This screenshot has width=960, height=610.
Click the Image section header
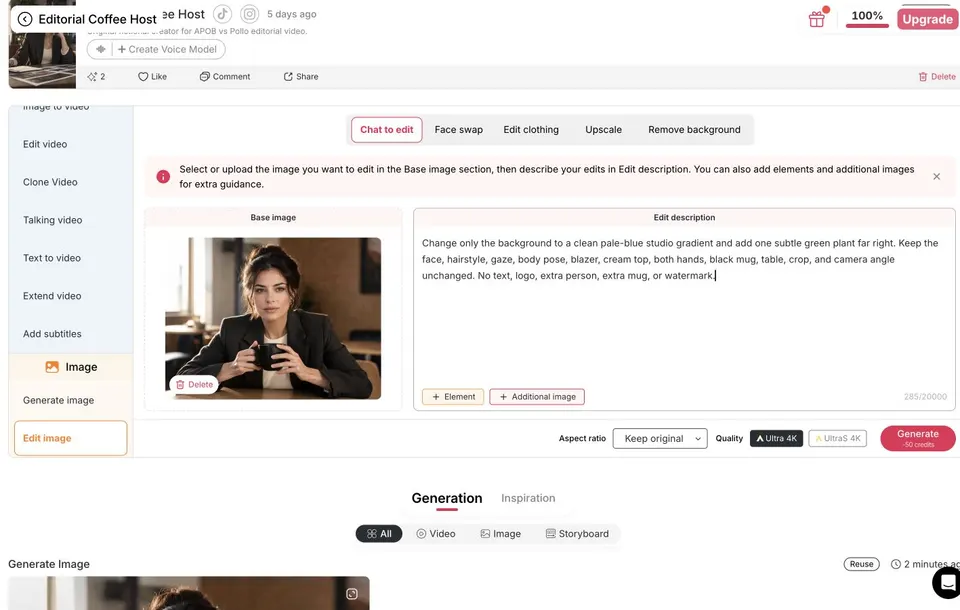(71, 367)
